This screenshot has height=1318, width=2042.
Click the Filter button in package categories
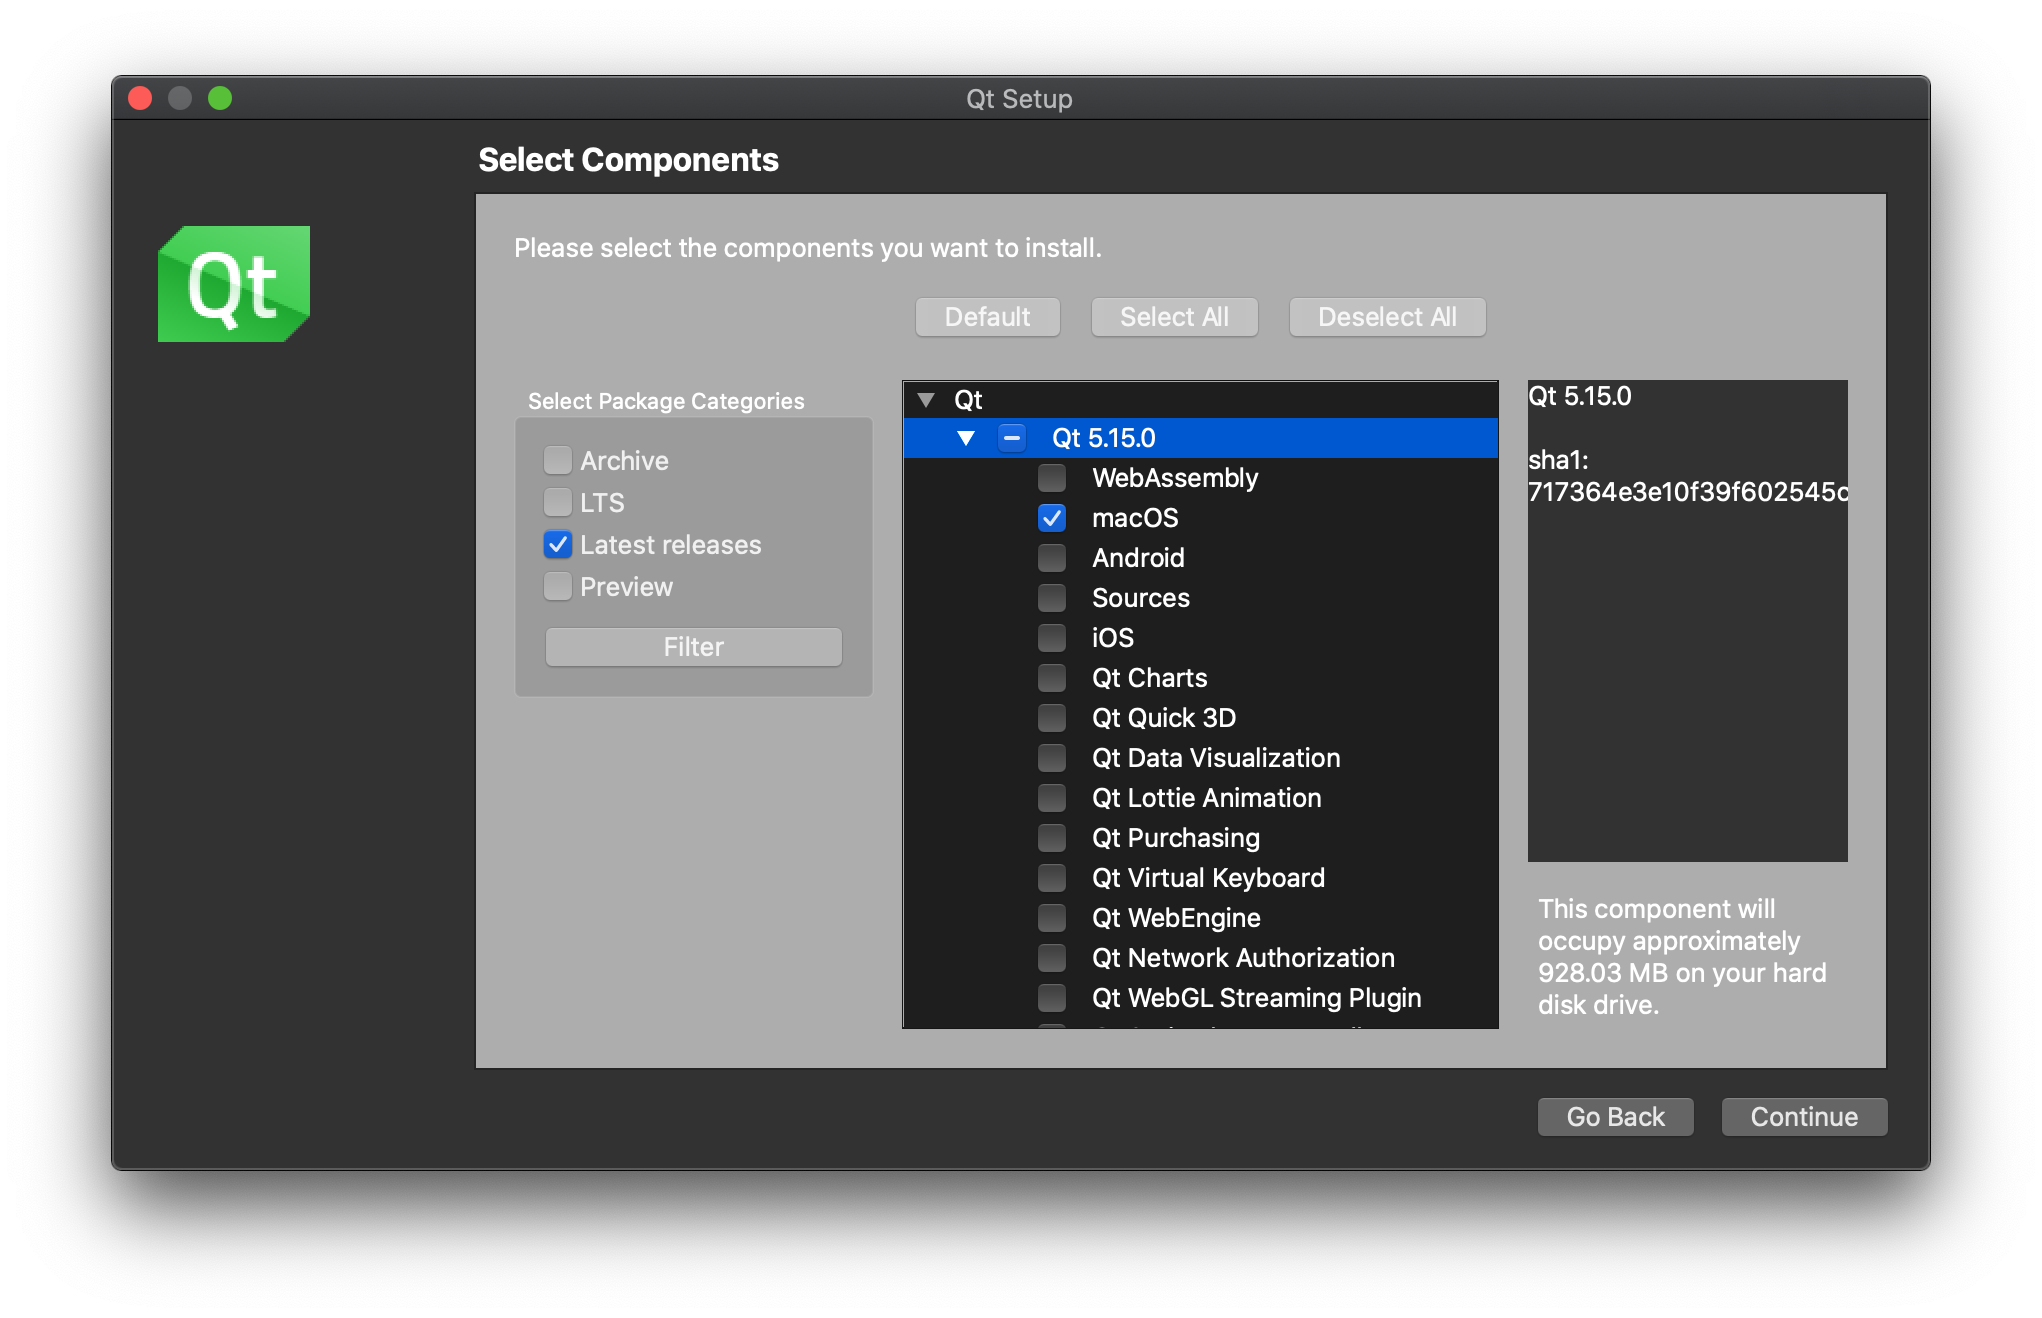(x=691, y=646)
